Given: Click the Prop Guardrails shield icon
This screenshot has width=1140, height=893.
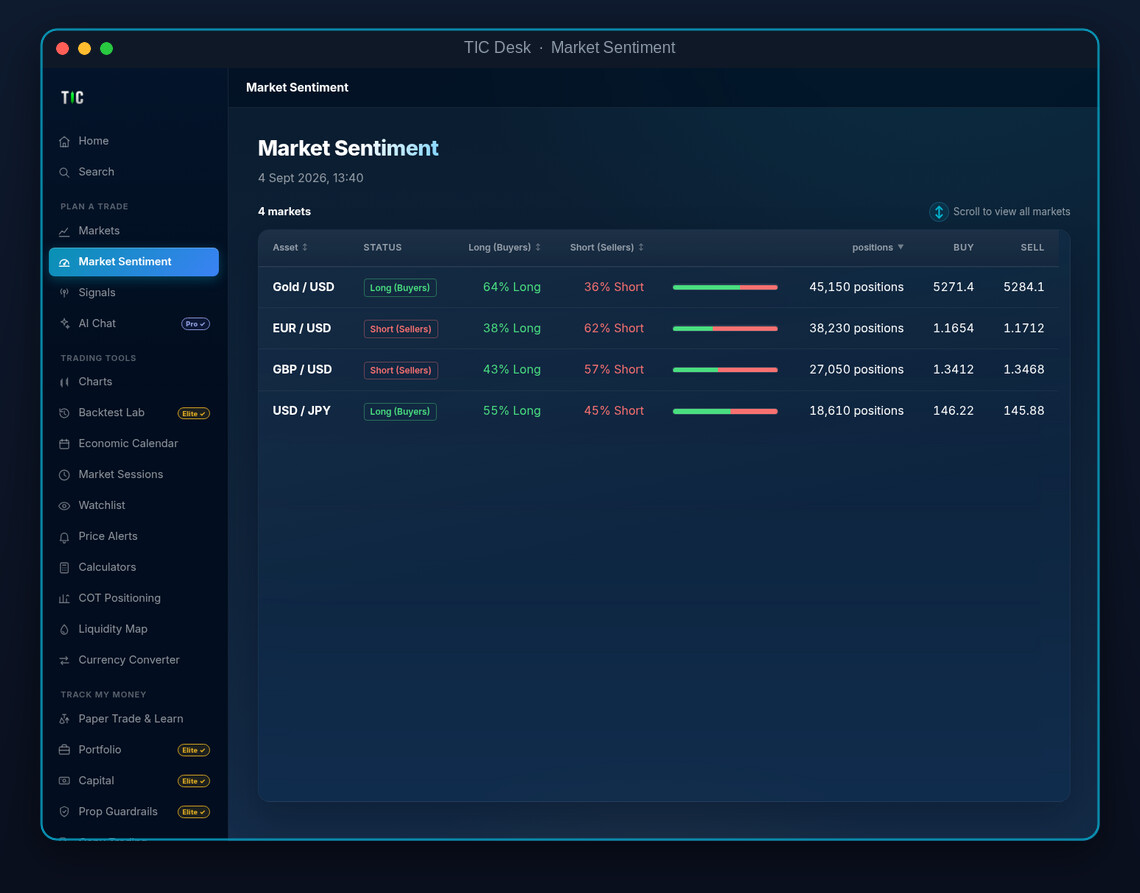Looking at the screenshot, I should 64,812.
